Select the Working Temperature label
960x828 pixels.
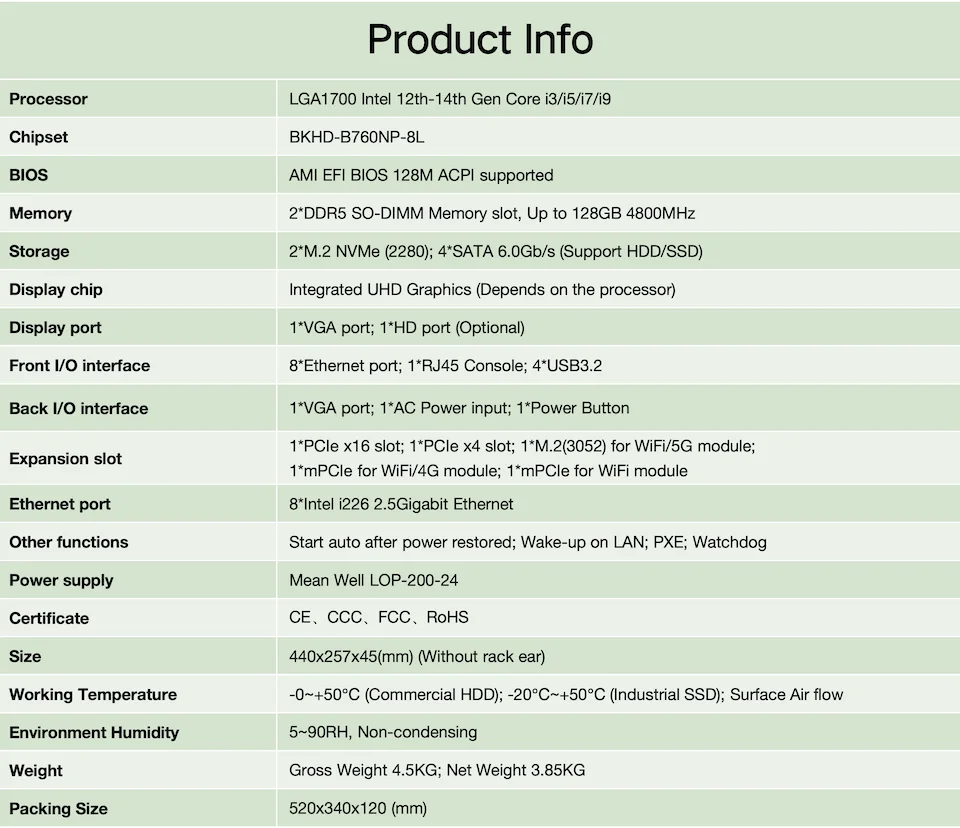[x=93, y=694]
